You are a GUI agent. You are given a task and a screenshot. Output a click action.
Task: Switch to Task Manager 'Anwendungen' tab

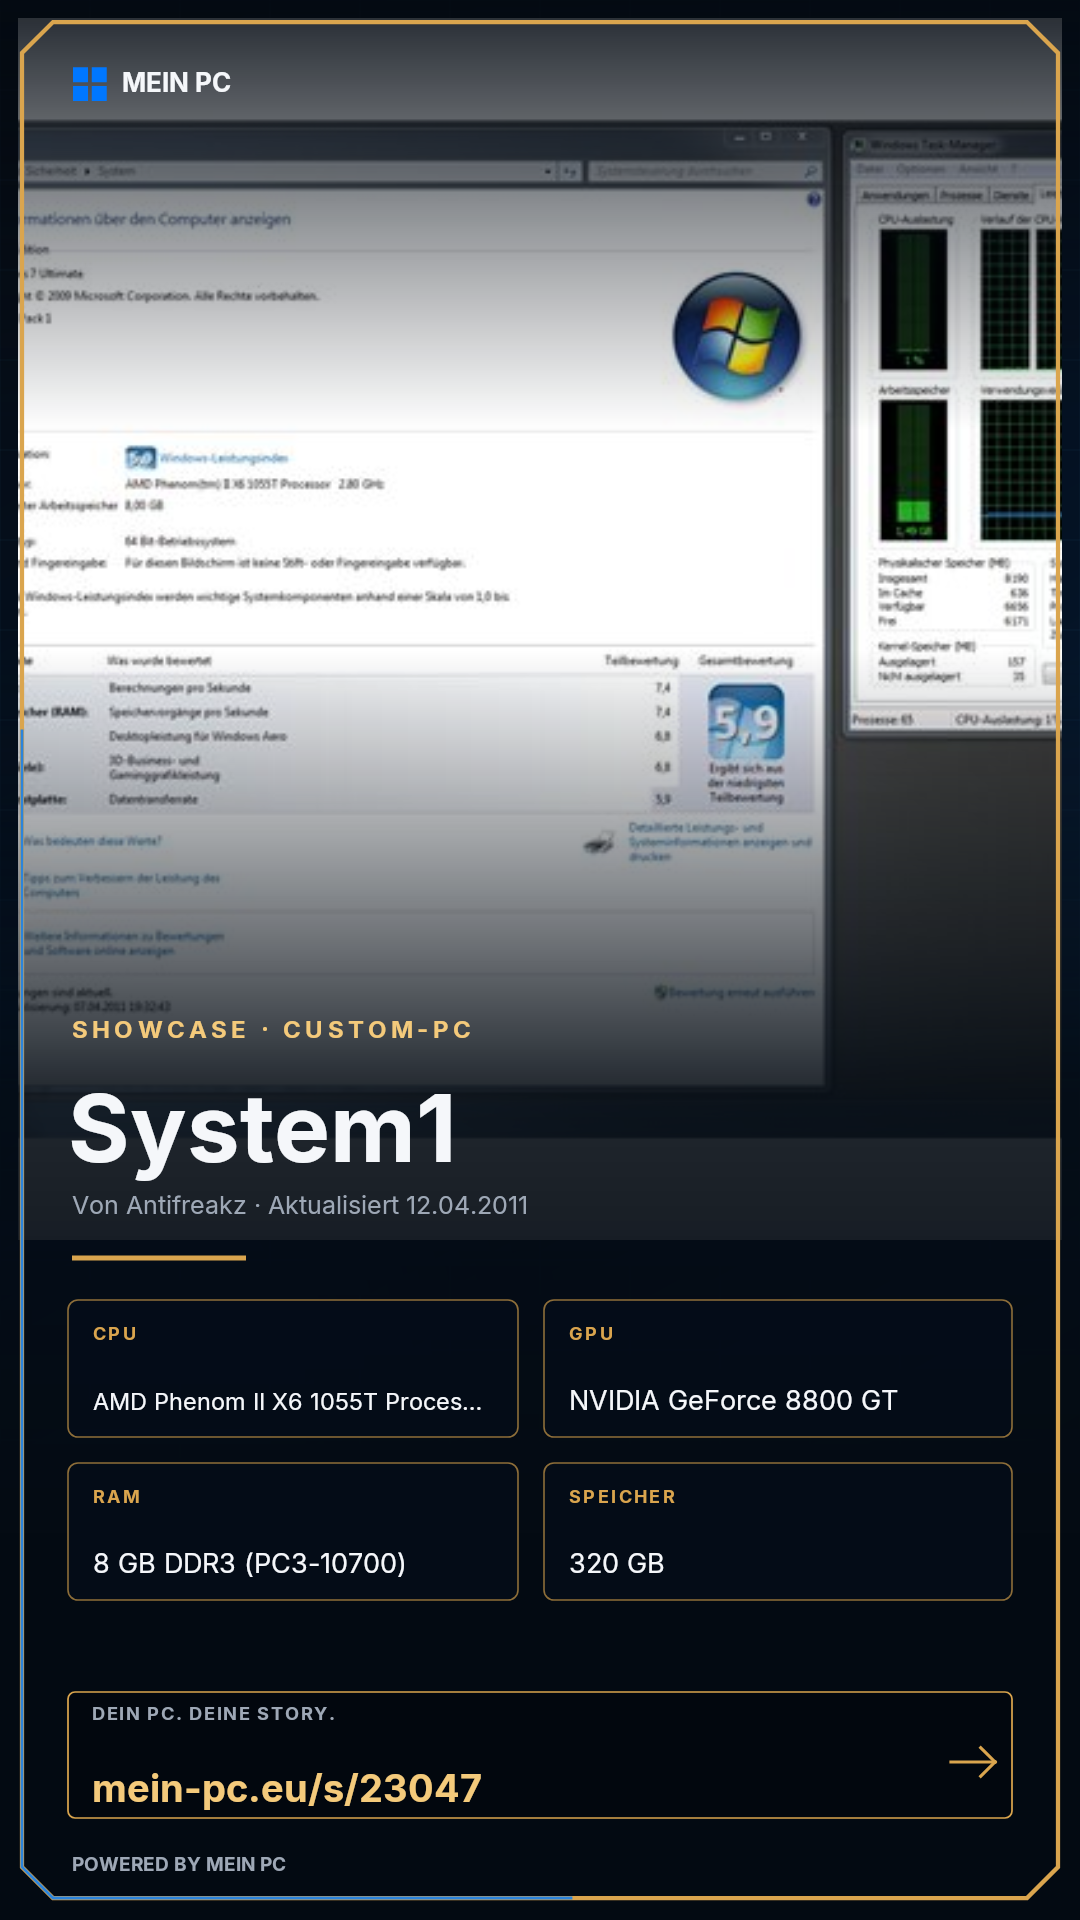[896, 195]
